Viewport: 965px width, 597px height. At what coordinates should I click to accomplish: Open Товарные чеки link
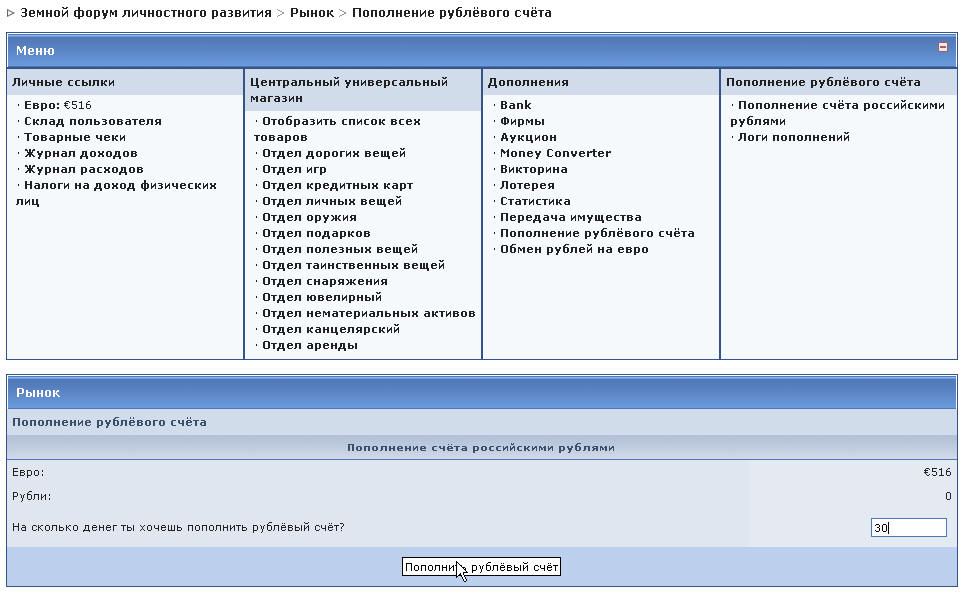tap(75, 137)
